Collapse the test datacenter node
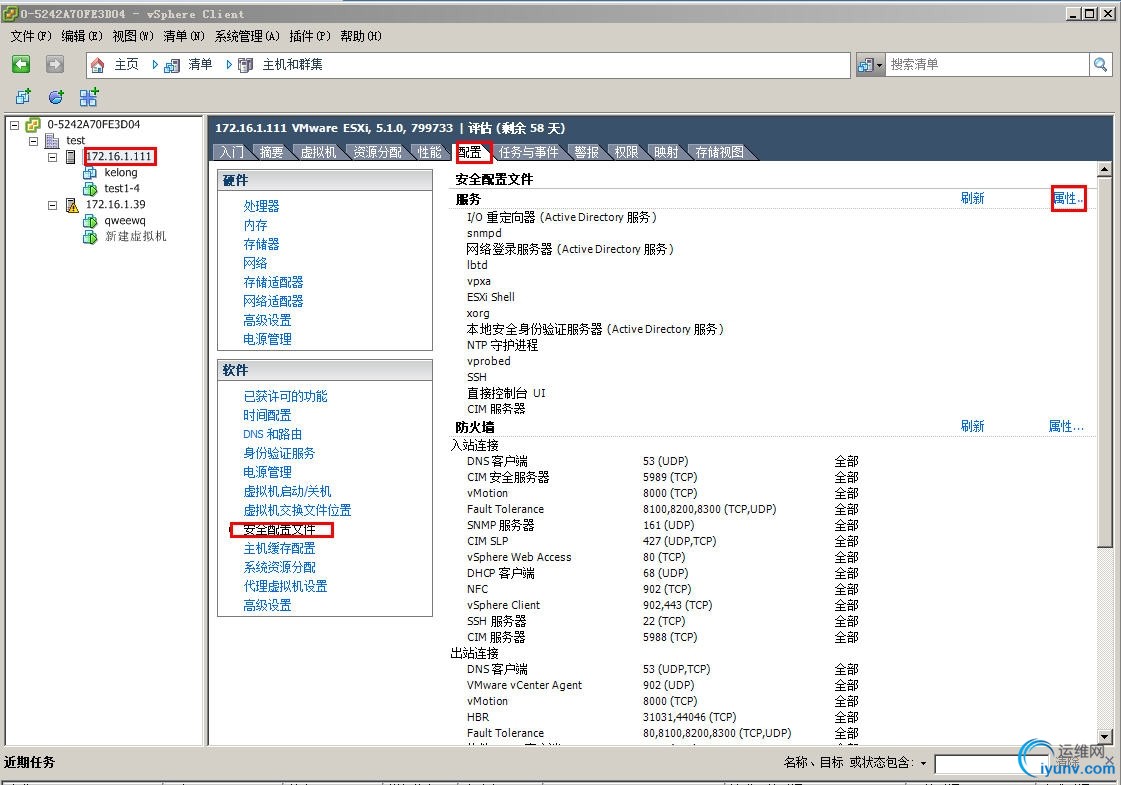Screen dimensions: 1121x785 point(34,141)
